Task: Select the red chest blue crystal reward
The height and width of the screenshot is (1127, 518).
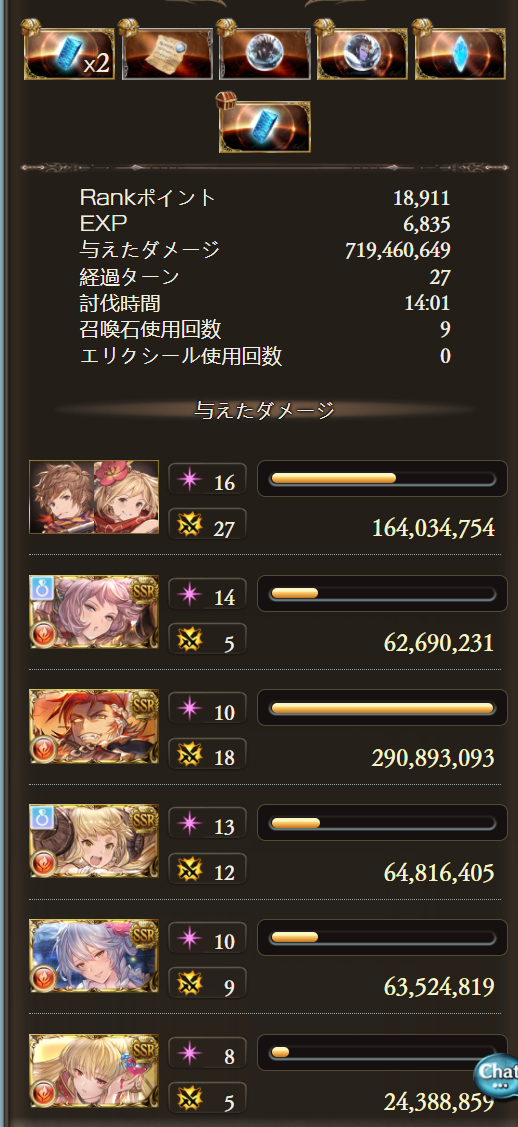Action: 264,126
